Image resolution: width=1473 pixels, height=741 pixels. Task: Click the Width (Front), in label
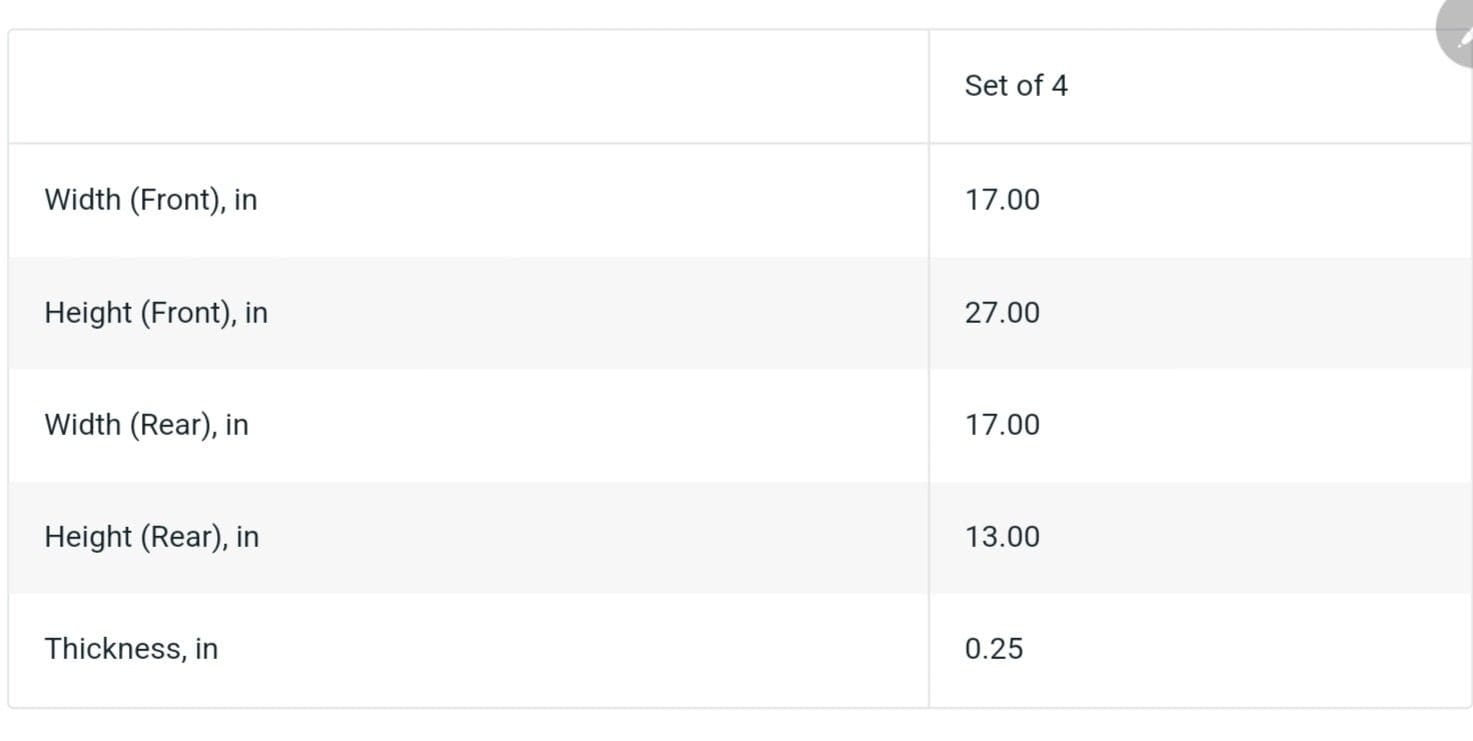[151, 200]
